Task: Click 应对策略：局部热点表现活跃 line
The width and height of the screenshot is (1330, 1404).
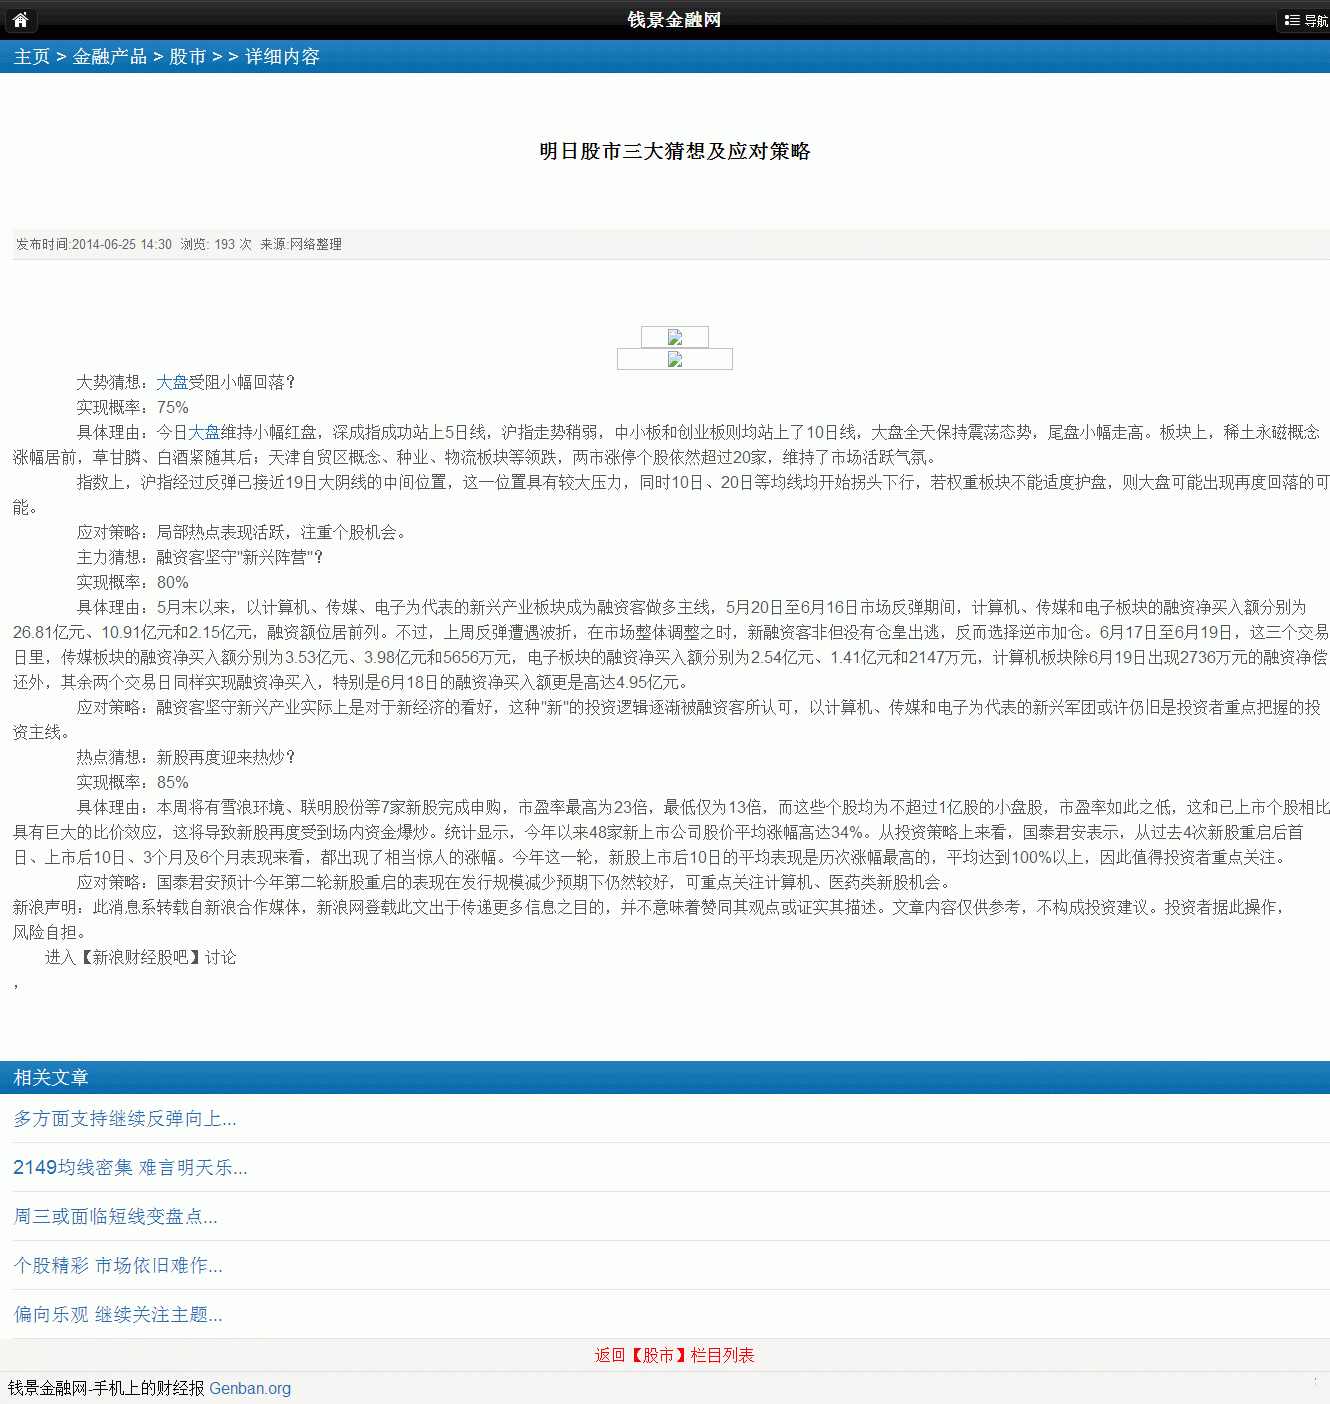Action: click(x=242, y=532)
